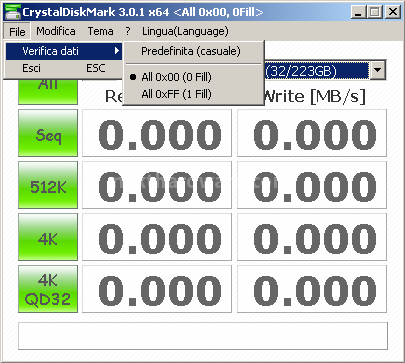Run the 4K QD32 benchmark
Screen dimensions: 405x363
48,289
